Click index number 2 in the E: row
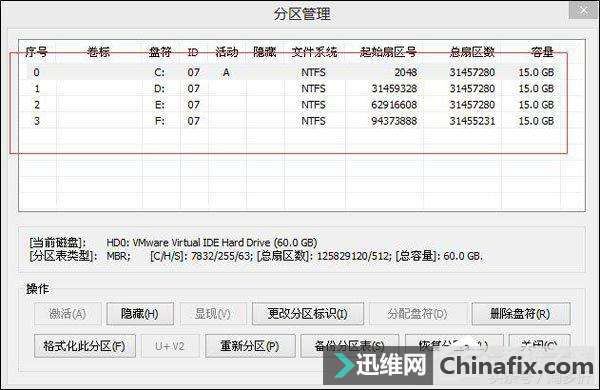The height and width of the screenshot is (390, 600). pyautogui.click(x=37, y=105)
